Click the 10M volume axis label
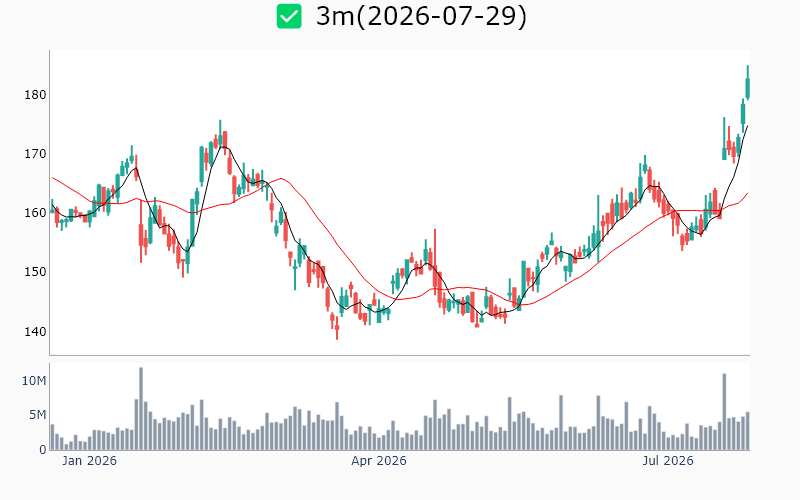 34,381
